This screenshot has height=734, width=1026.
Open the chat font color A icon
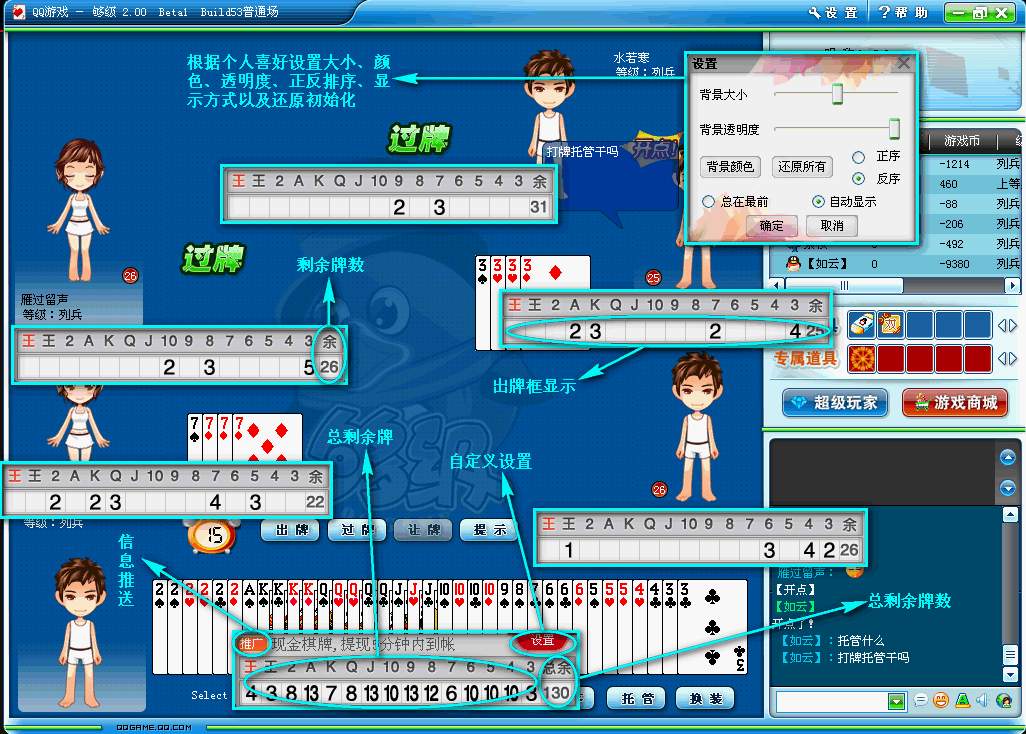962,701
